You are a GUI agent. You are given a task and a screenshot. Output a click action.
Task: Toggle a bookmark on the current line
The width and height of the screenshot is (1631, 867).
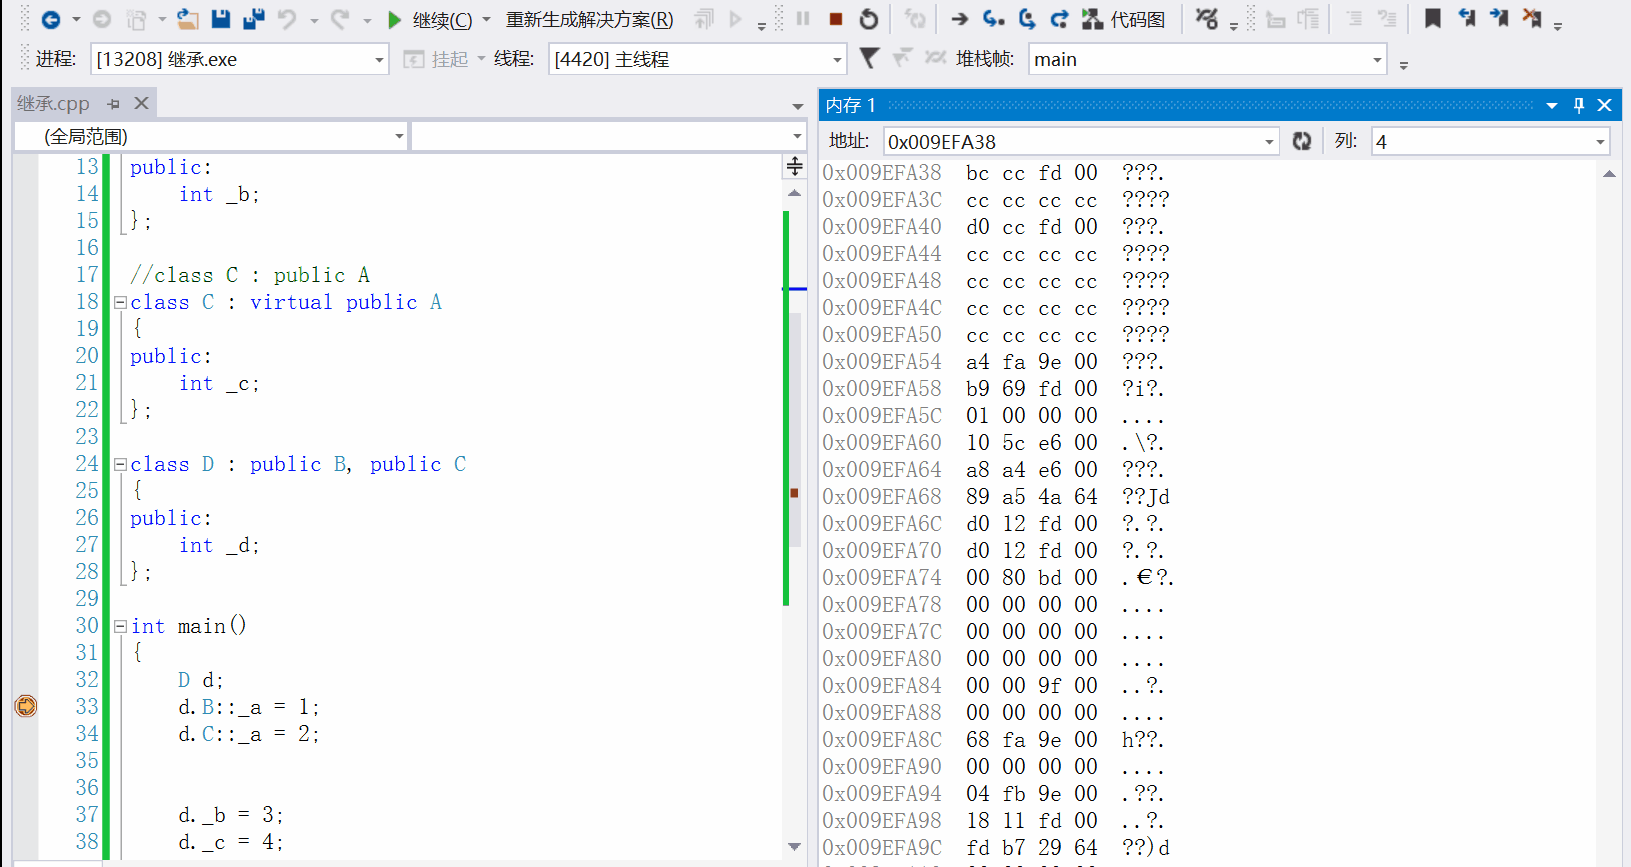coord(1433,19)
